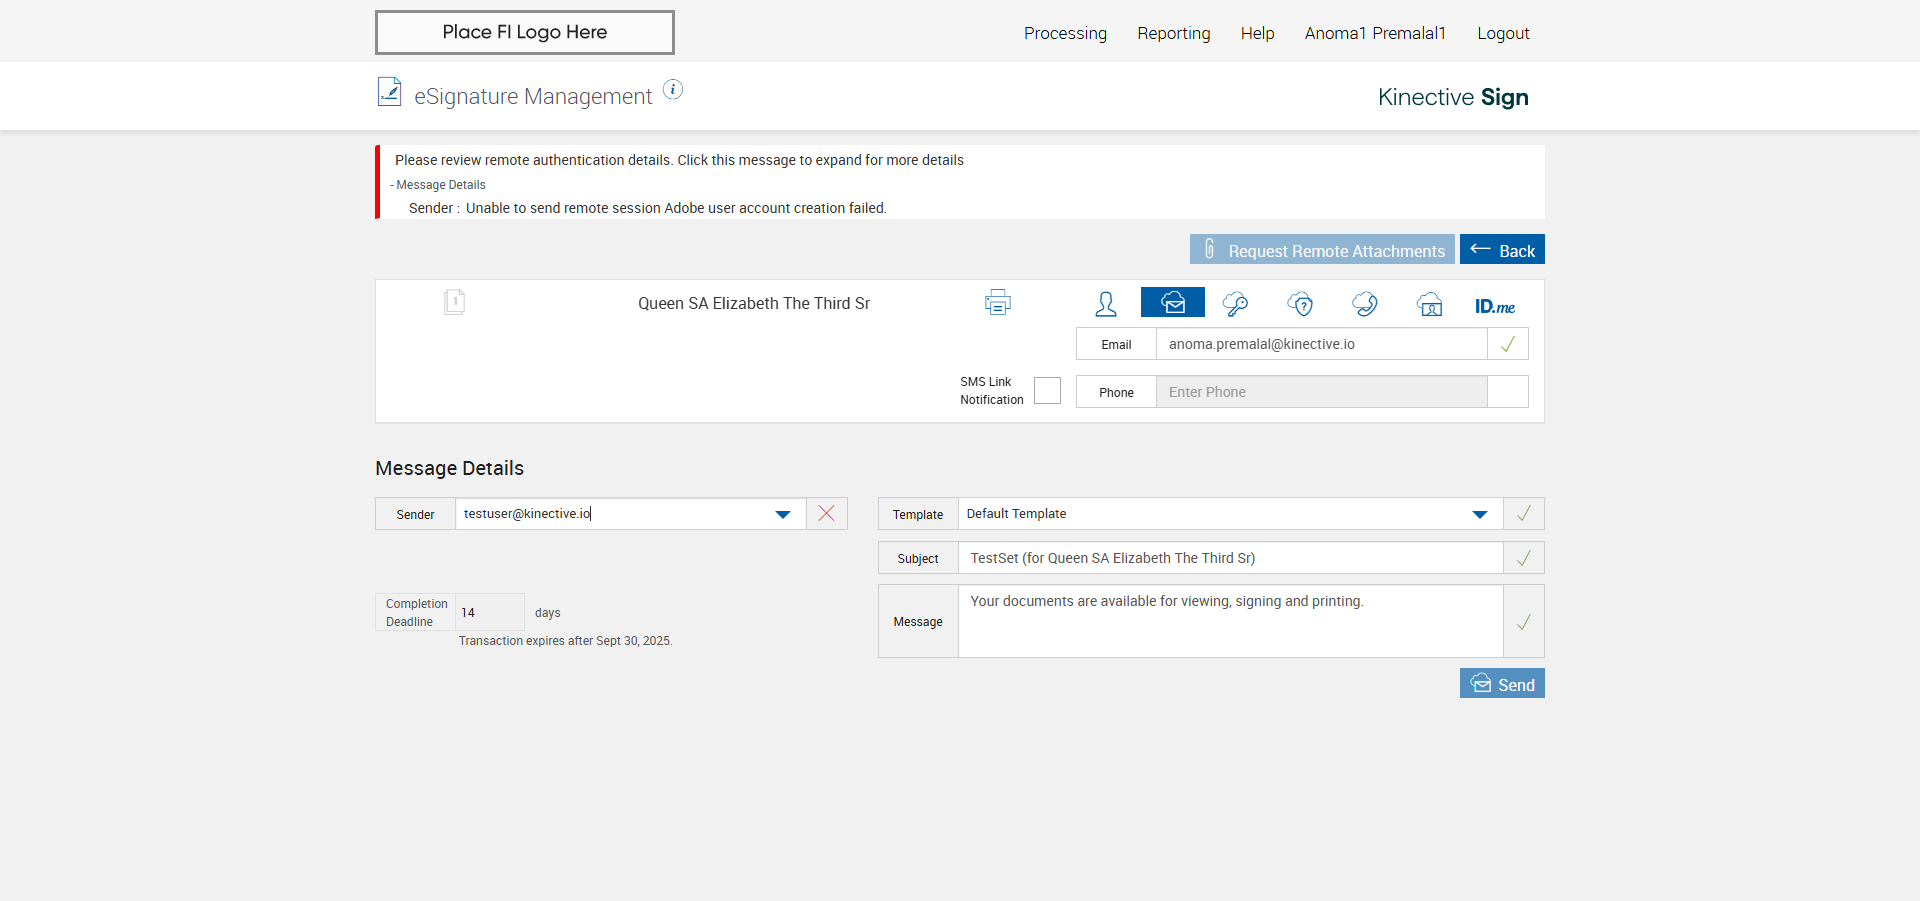Focus the Email input field
Viewport: 1920px width, 901px height.
(1321, 344)
